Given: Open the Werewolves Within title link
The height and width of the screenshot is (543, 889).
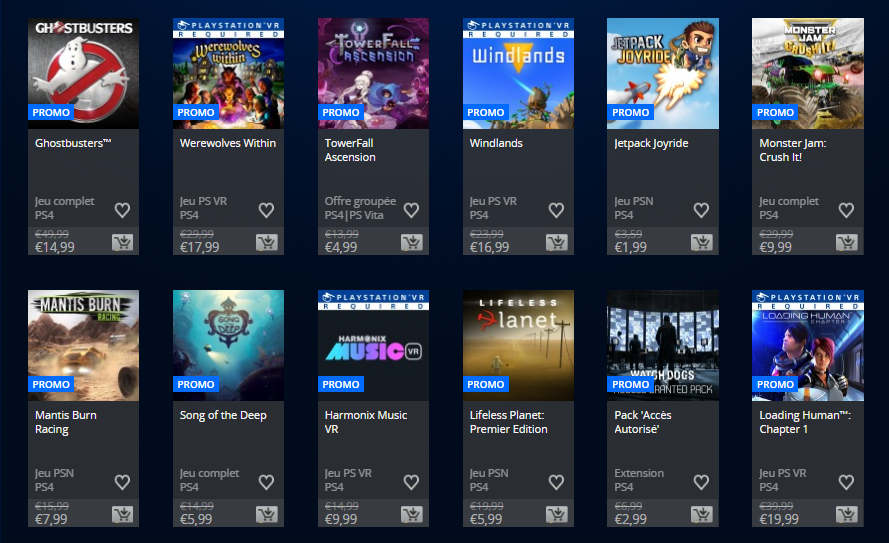Looking at the screenshot, I should pyautogui.click(x=228, y=143).
